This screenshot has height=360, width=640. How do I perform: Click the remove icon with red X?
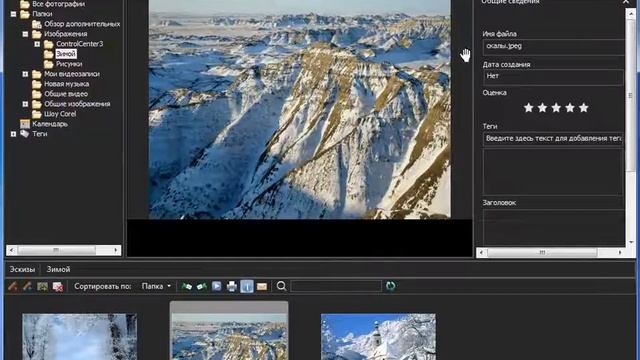58,287
